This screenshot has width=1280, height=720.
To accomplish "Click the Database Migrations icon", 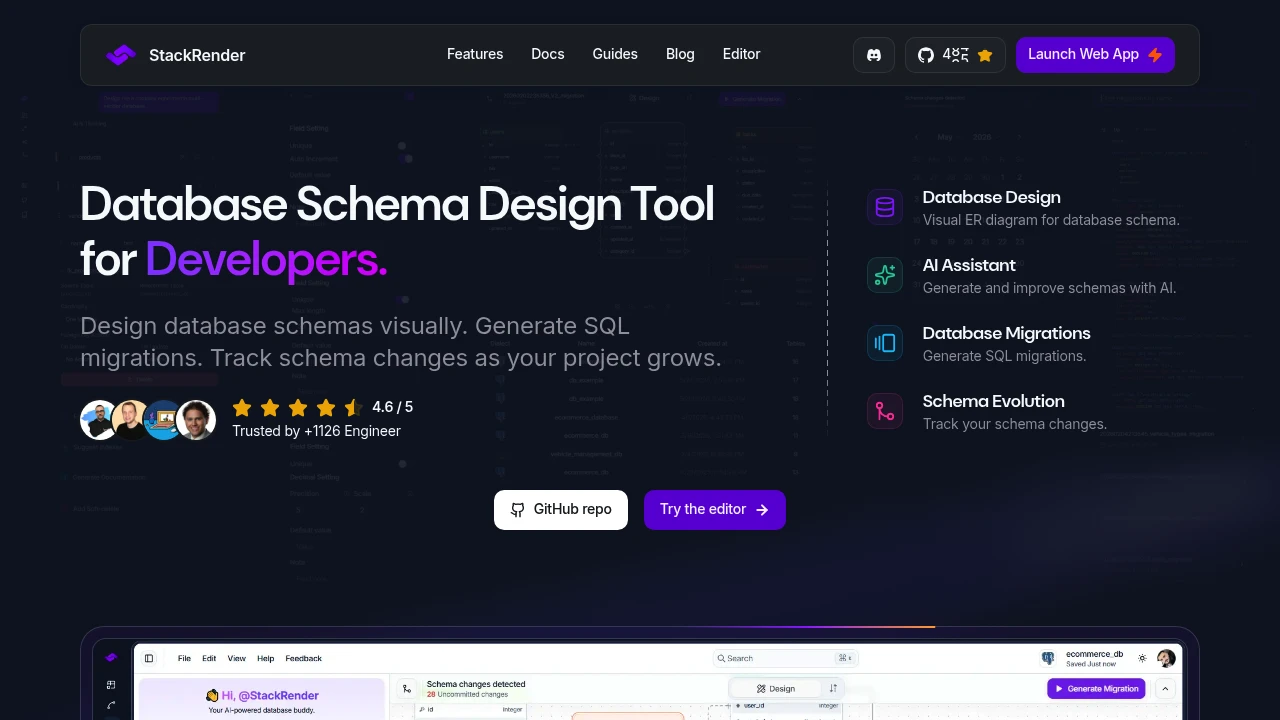I will coord(885,343).
